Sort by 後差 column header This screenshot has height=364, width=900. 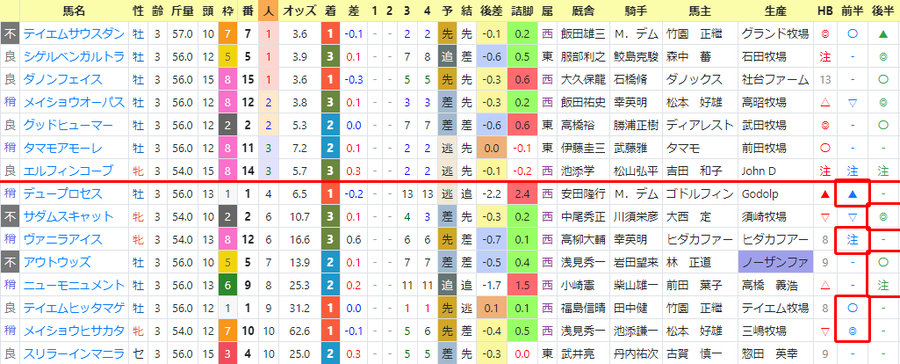490,10
